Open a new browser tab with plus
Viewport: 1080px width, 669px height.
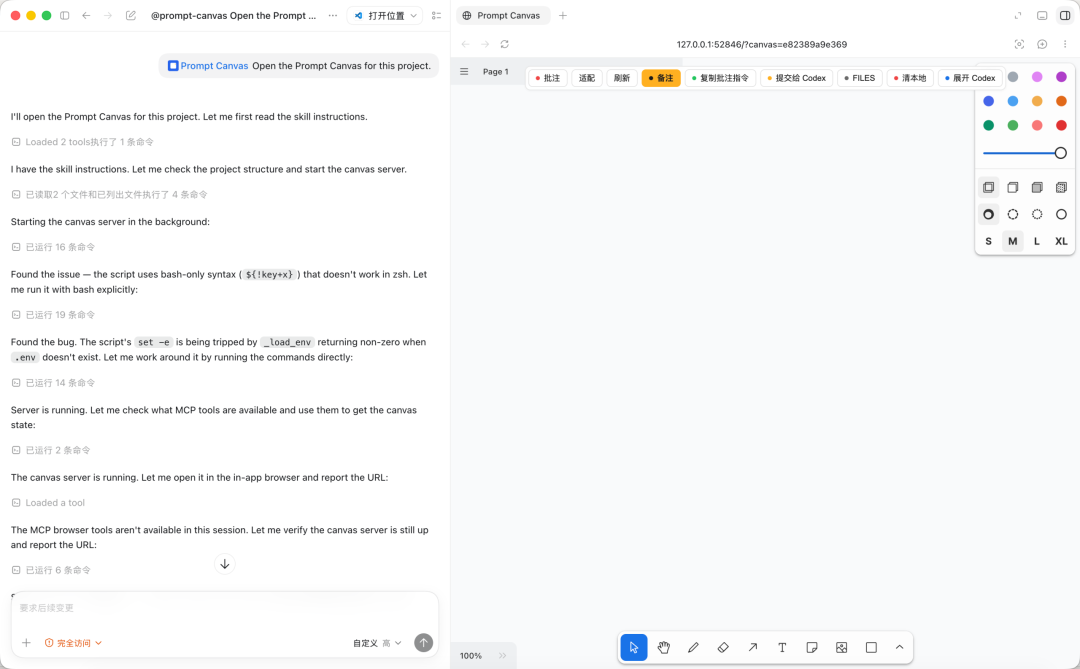(x=563, y=15)
